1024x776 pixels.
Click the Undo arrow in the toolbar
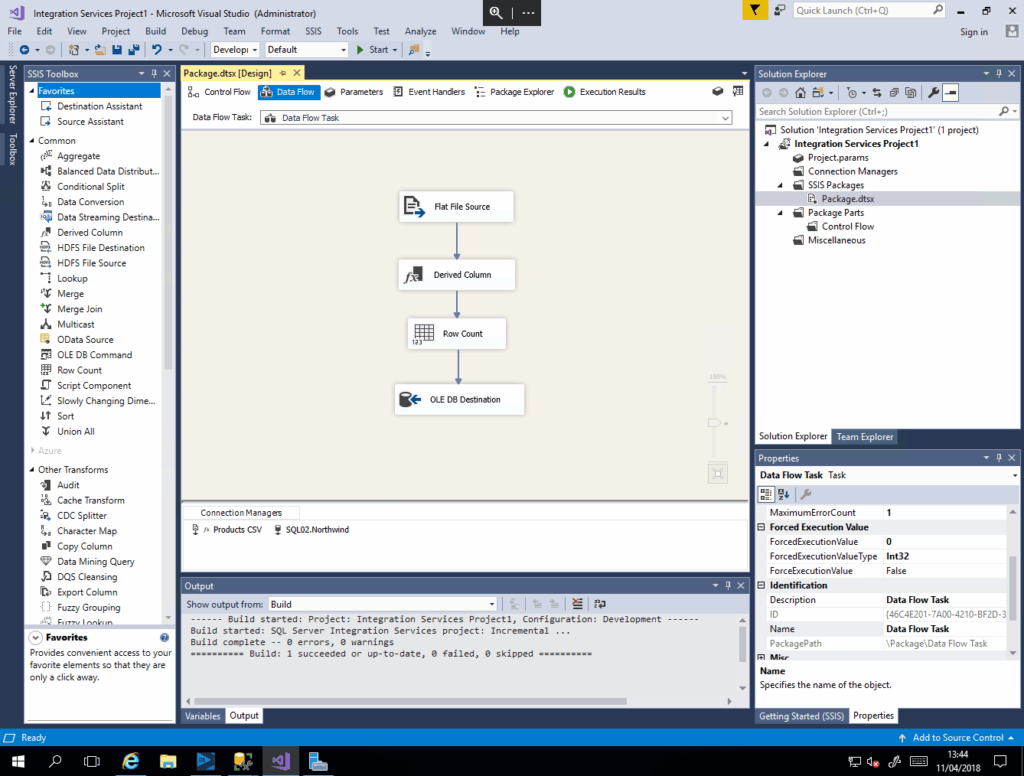click(157, 49)
